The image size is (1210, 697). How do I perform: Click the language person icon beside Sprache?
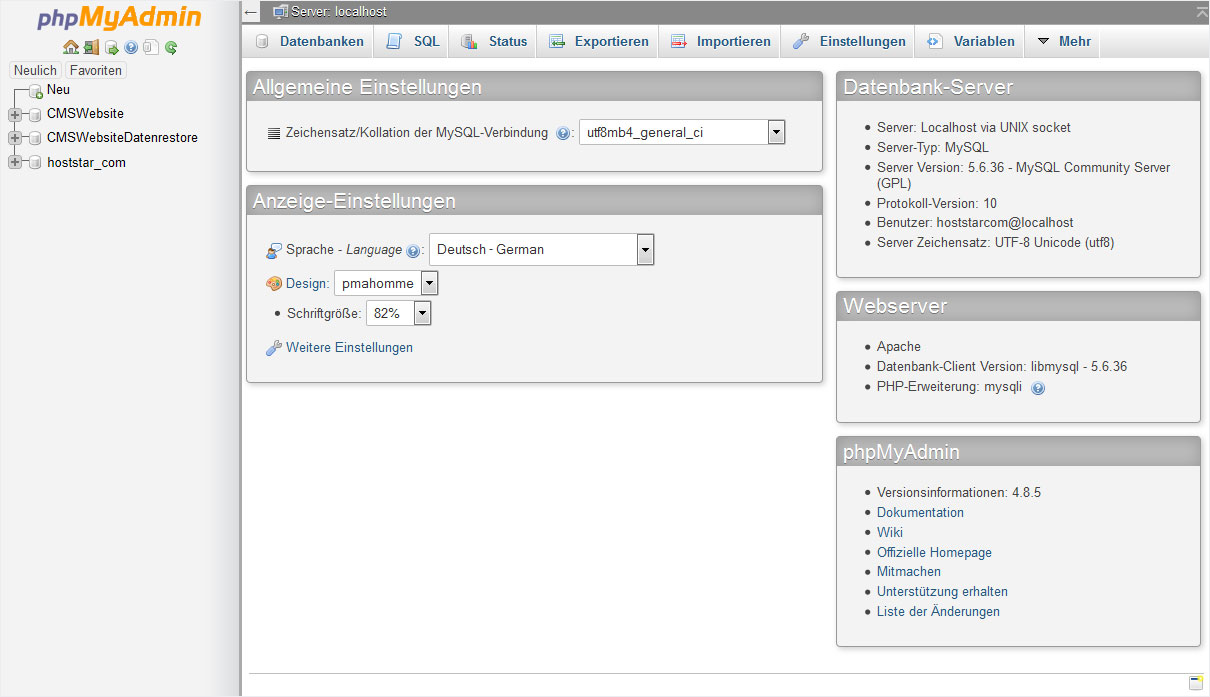click(274, 250)
